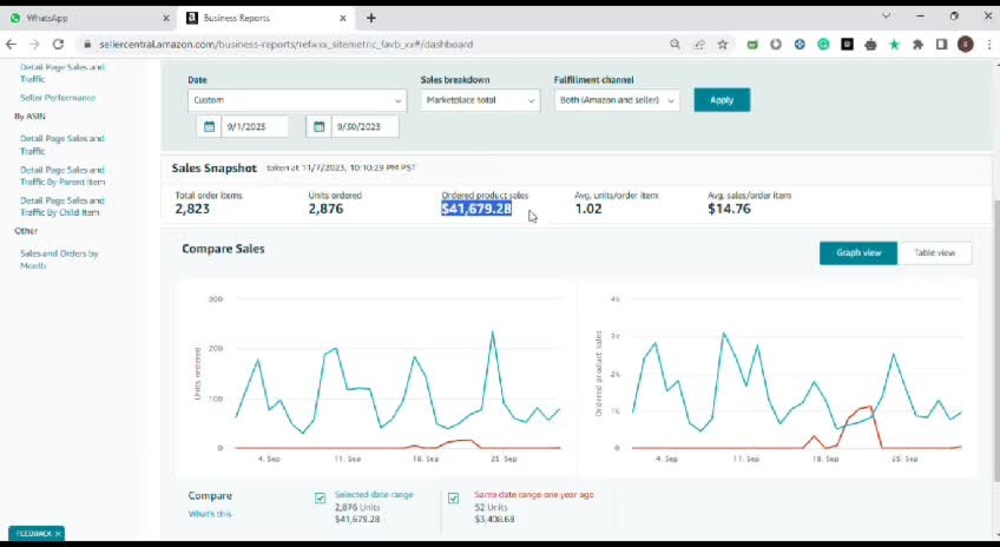1000x547 pixels.
Task: Toggle the Same date range one year ago checkbox
Action: coord(453,498)
